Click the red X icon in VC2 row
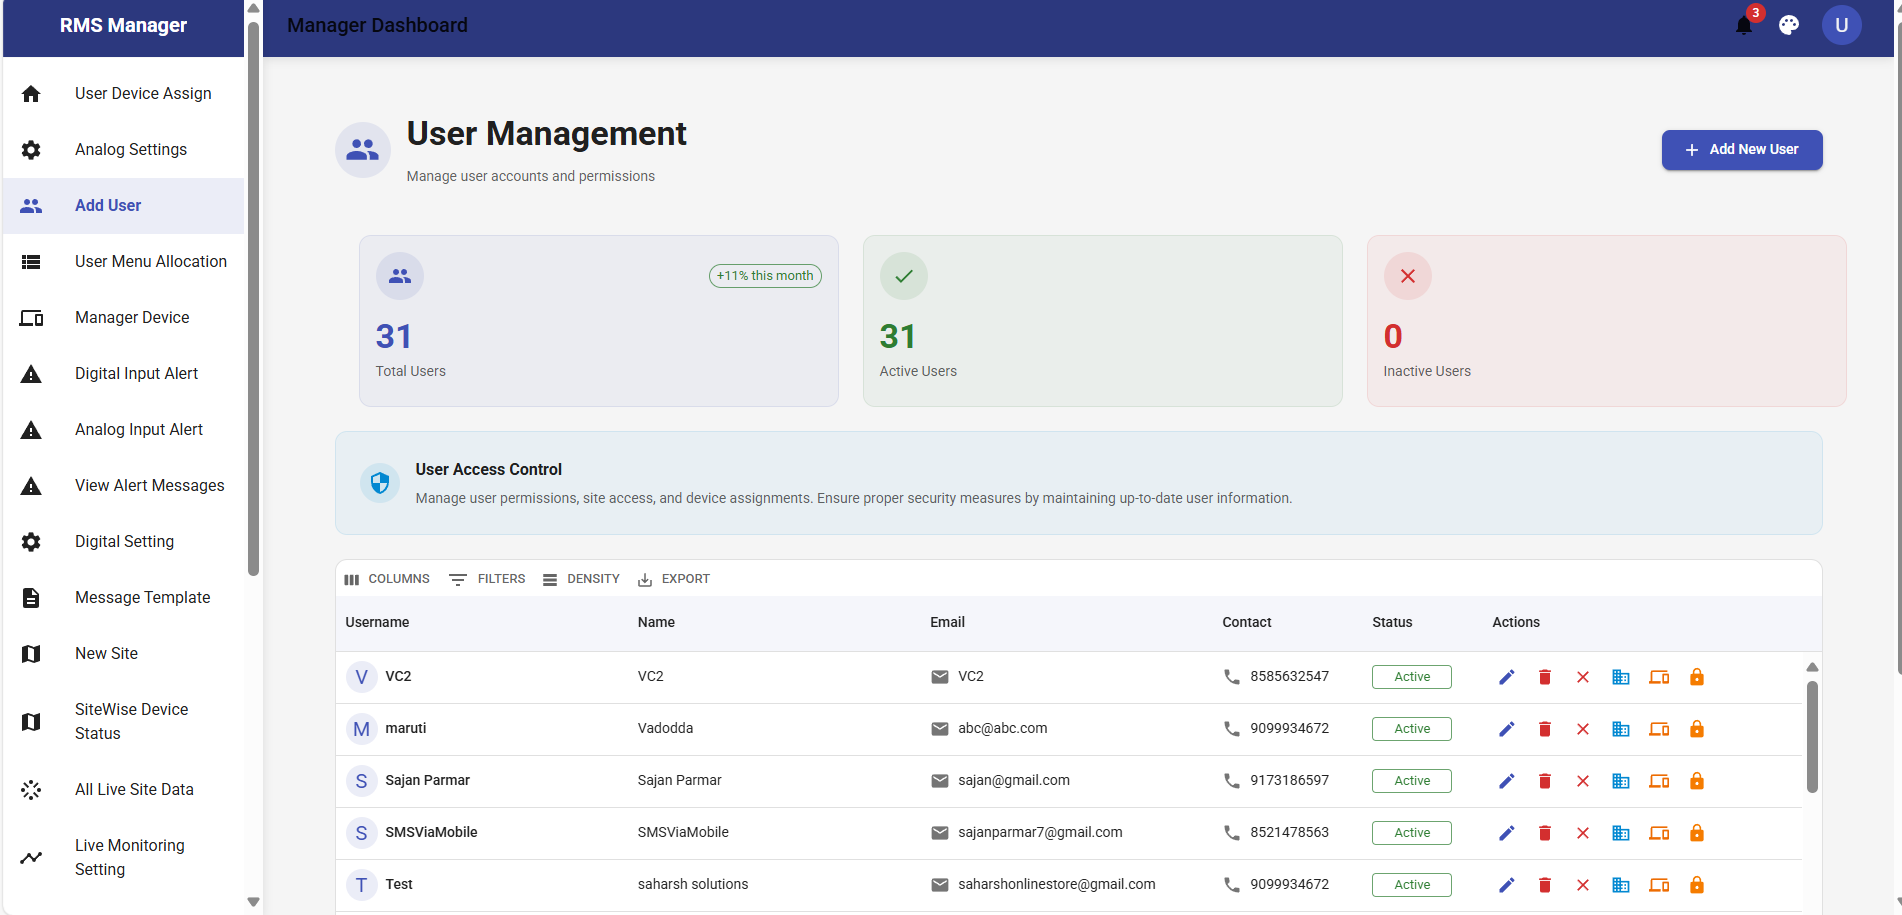 click(x=1582, y=677)
